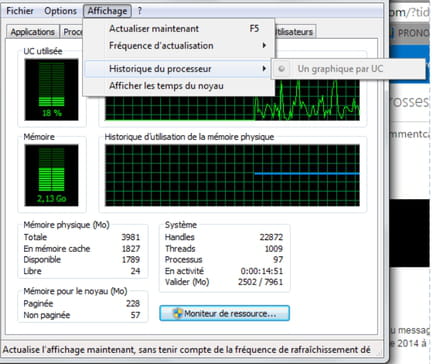Open the Fichier menu
The width and height of the screenshot is (440, 364).
(20, 11)
